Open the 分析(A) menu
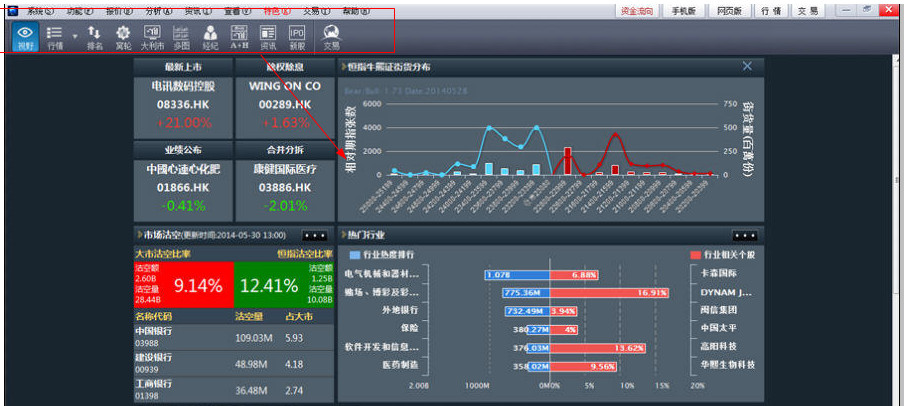 (x=158, y=11)
